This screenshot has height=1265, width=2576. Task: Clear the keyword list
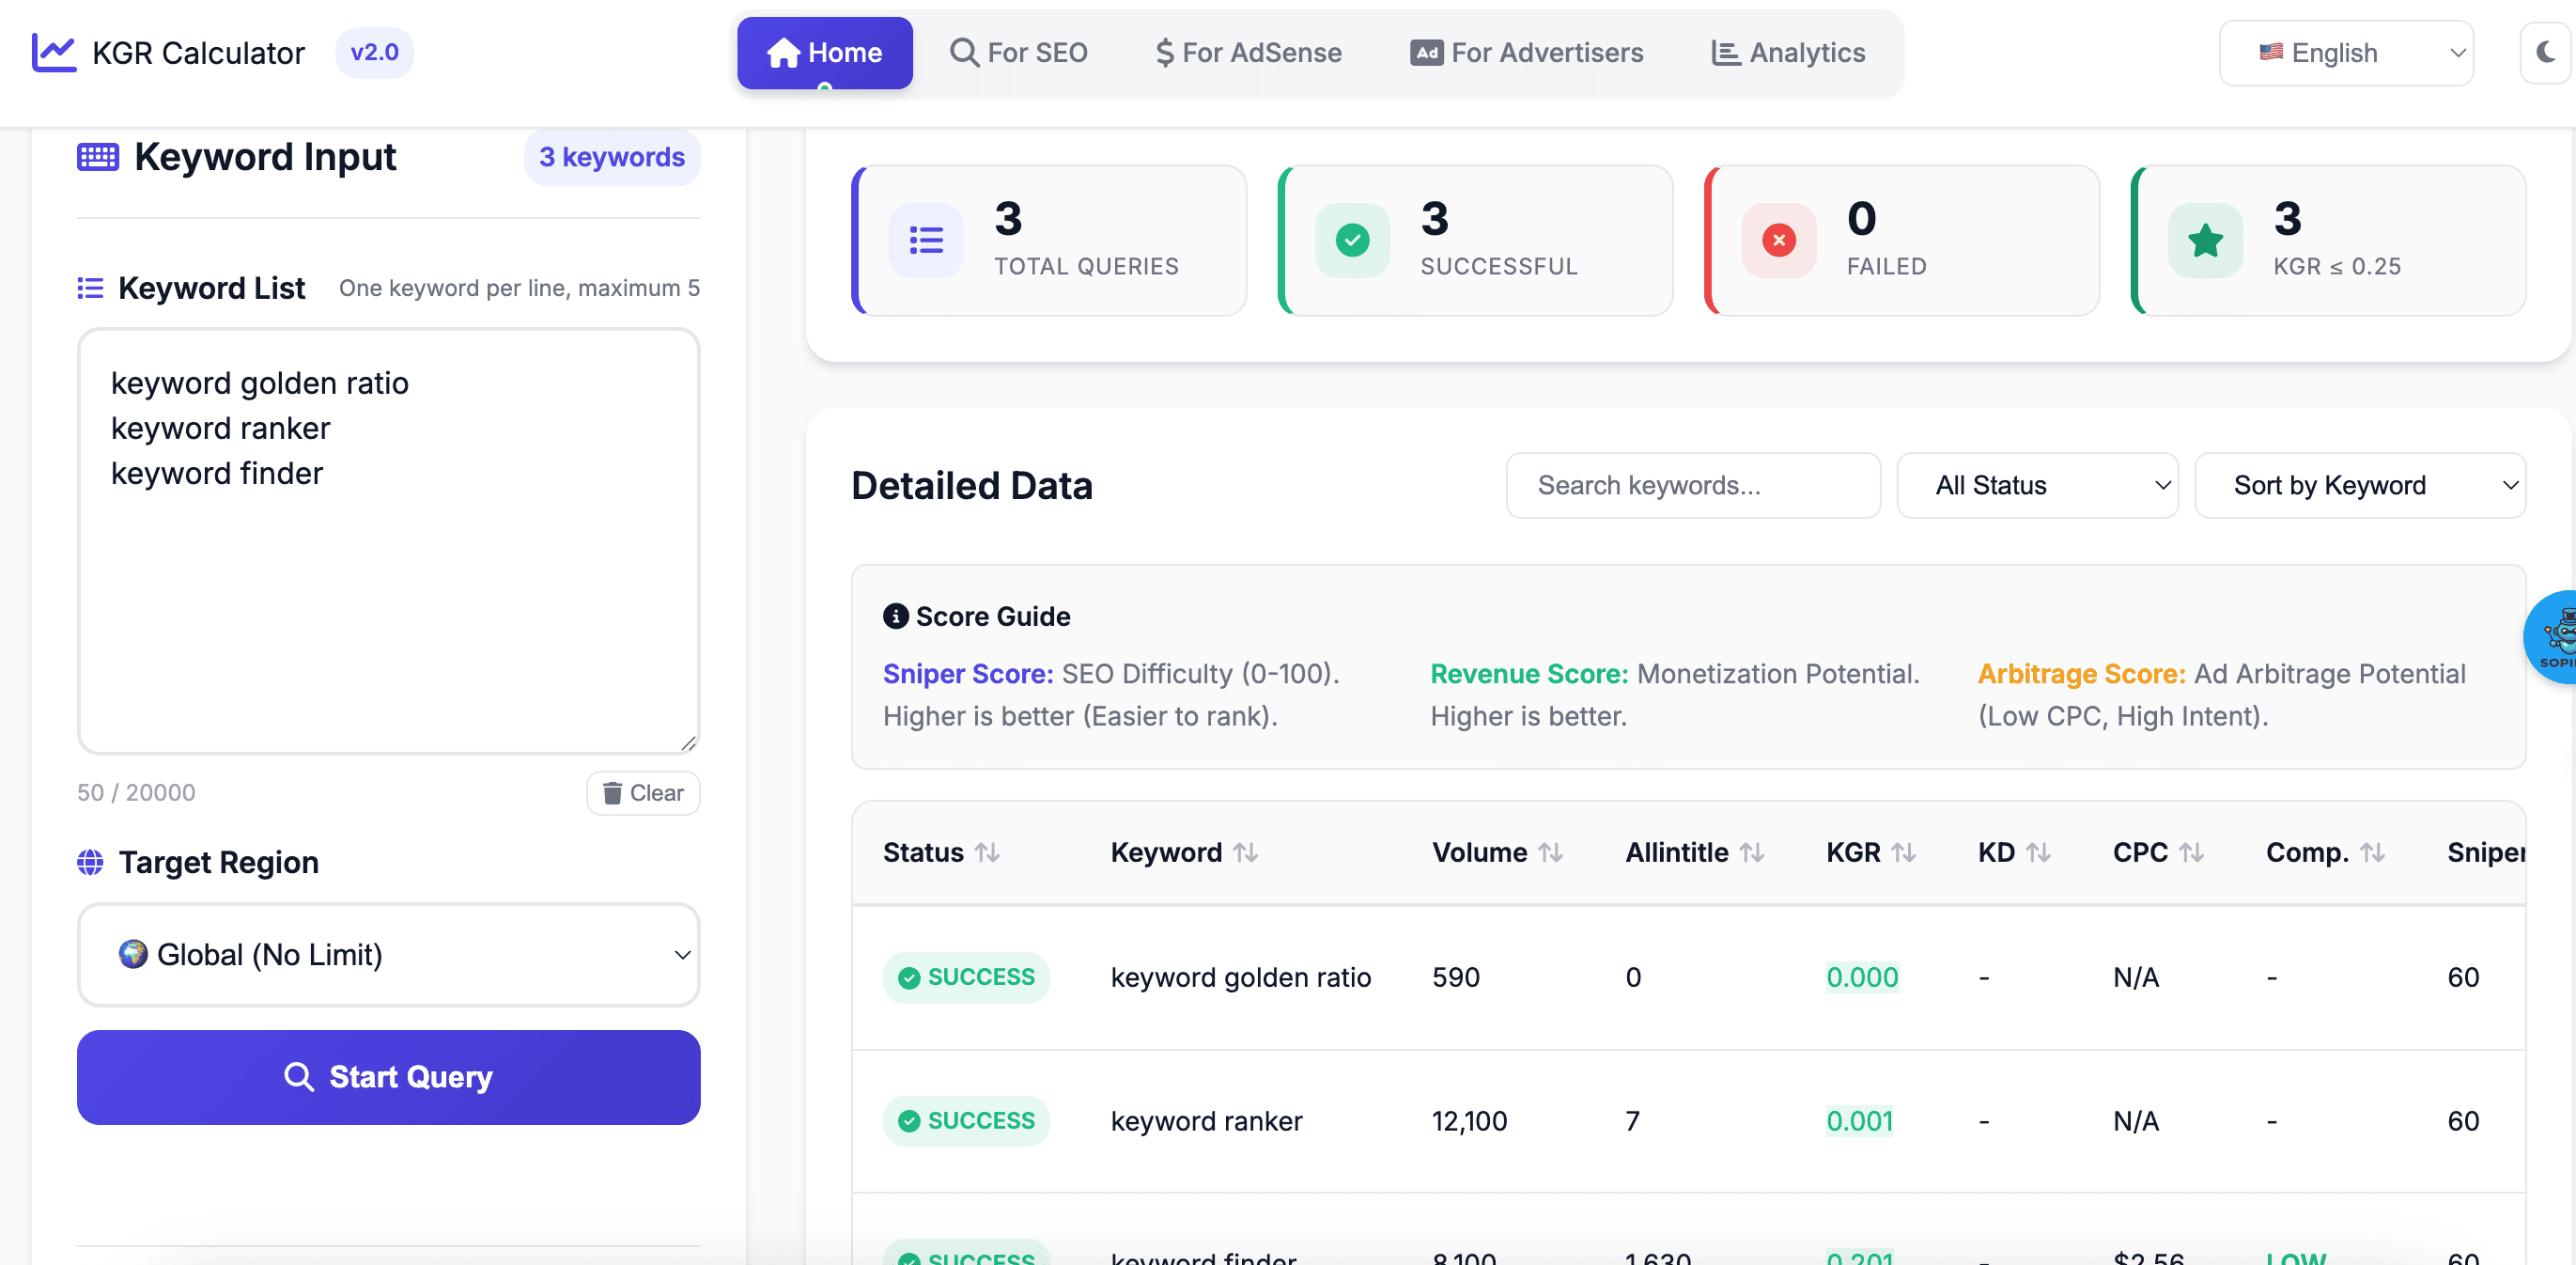point(643,793)
